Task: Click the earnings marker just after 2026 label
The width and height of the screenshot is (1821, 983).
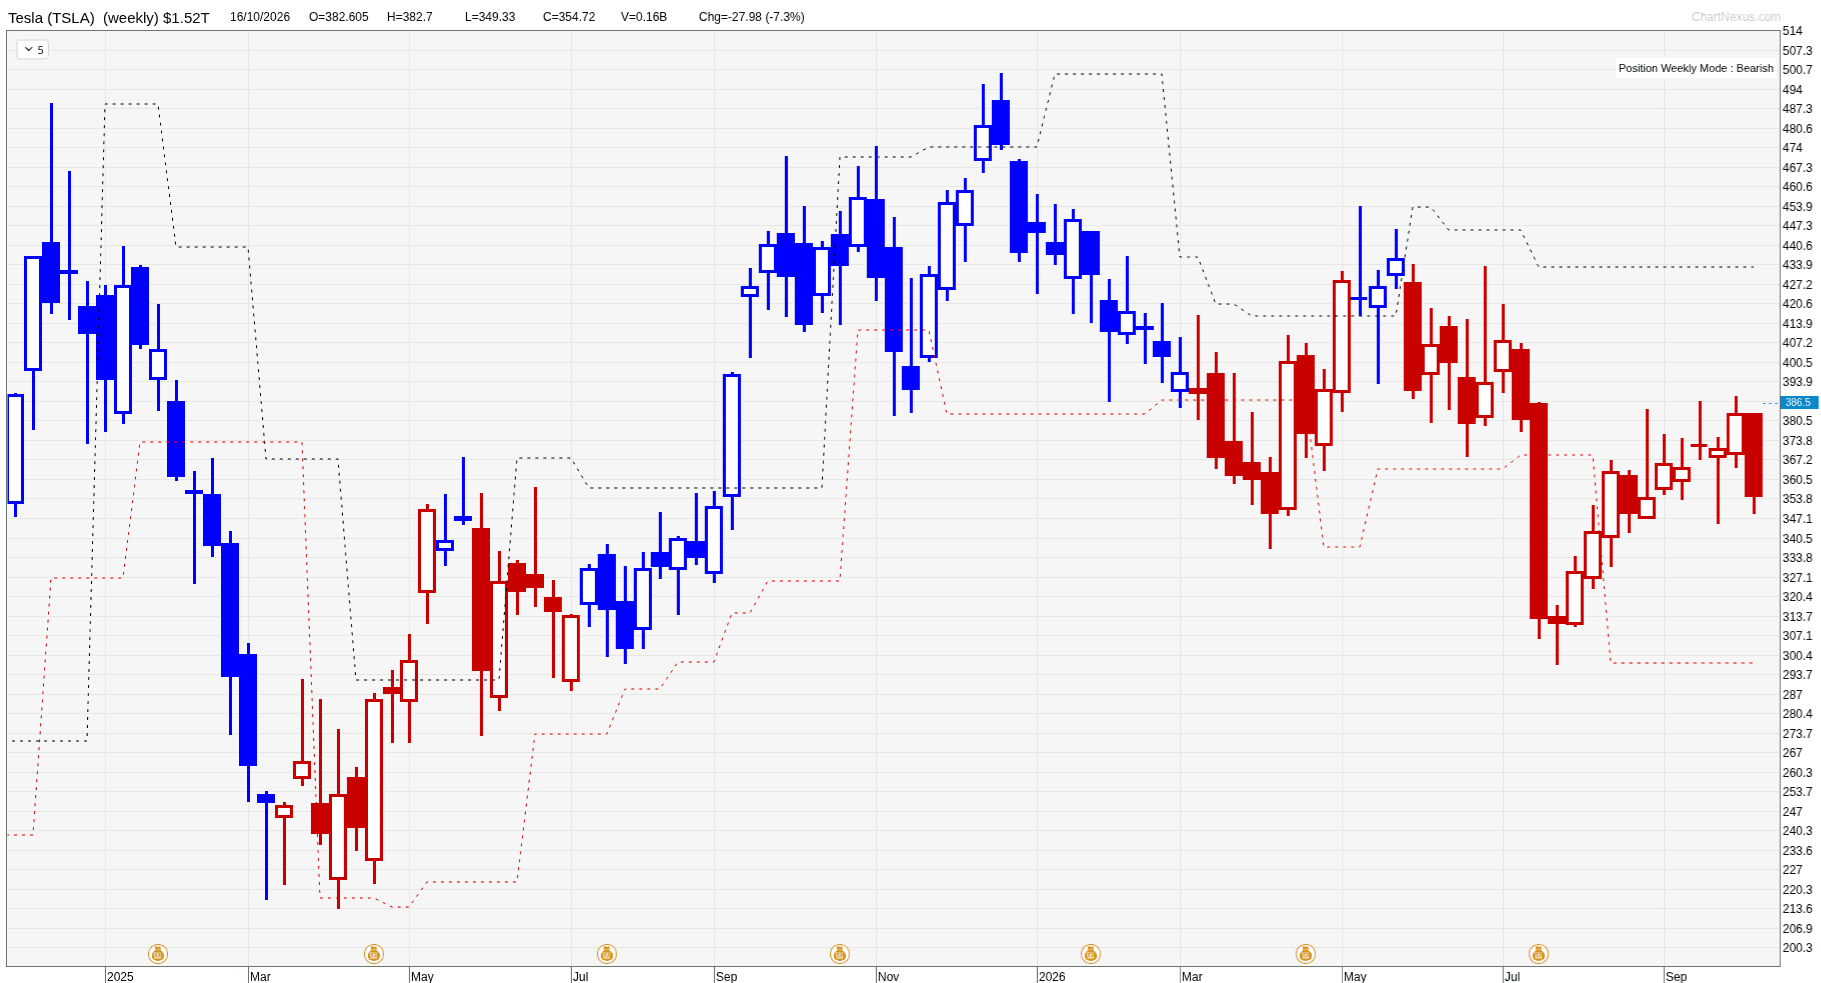Action: coord(1091,954)
